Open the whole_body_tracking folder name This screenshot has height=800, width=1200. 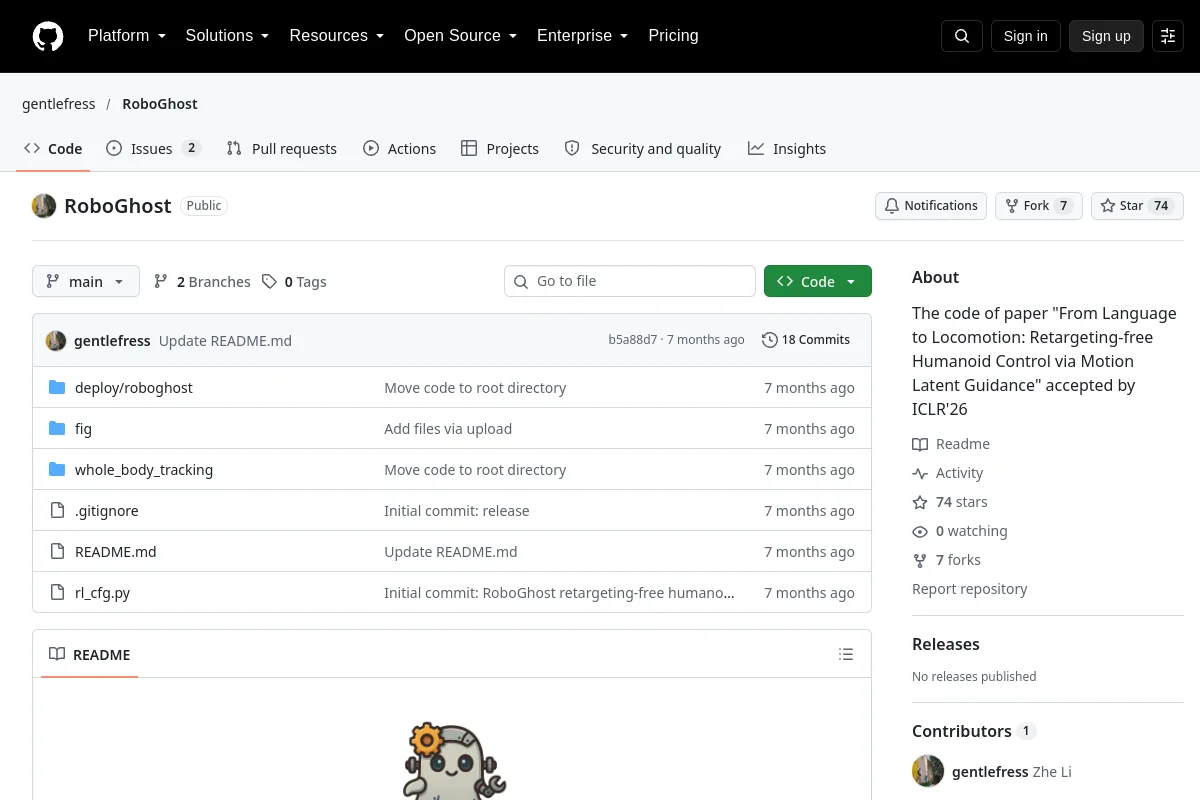coord(144,470)
